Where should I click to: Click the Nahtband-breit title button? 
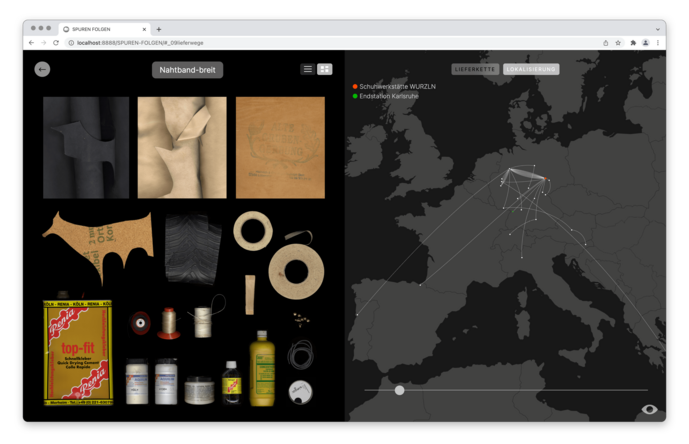coord(187,70)
